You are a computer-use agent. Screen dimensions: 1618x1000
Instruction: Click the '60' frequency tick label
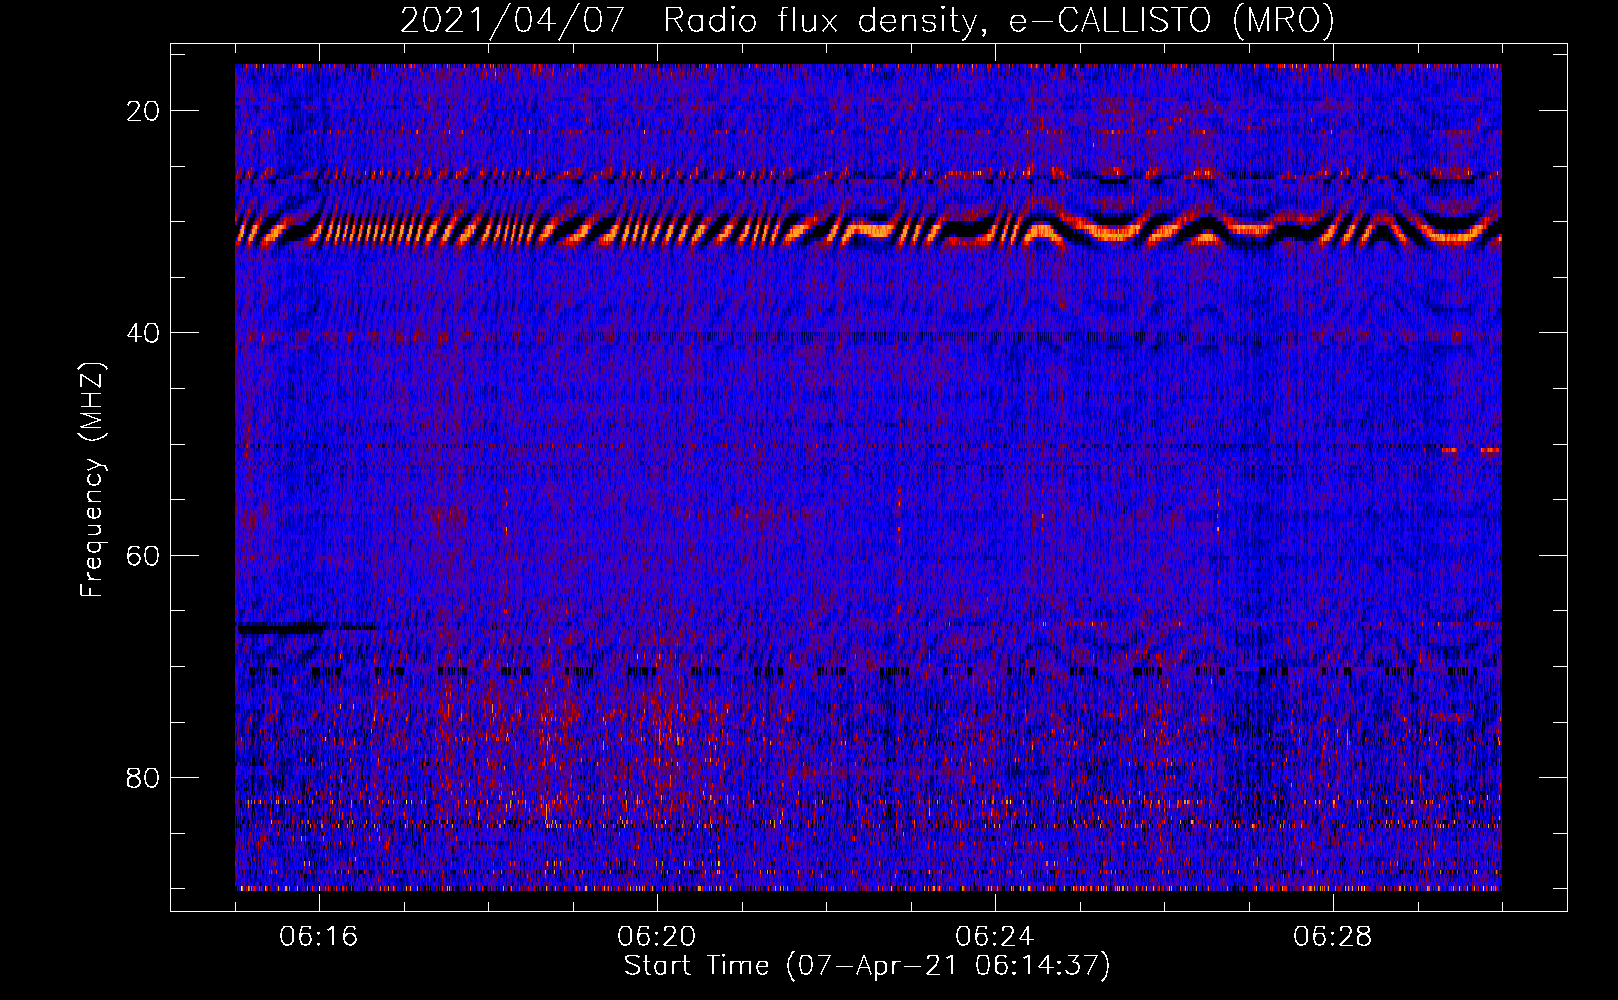(143, 555)
